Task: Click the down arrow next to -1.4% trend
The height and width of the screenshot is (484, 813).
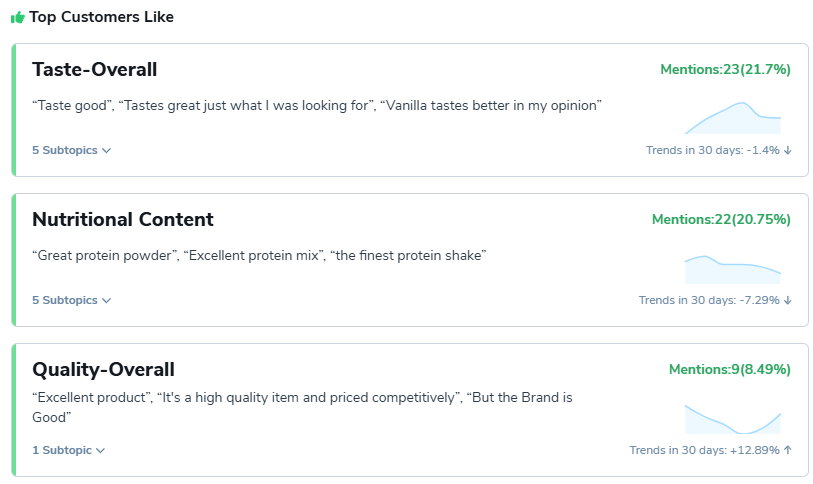Action: point(788,151)
